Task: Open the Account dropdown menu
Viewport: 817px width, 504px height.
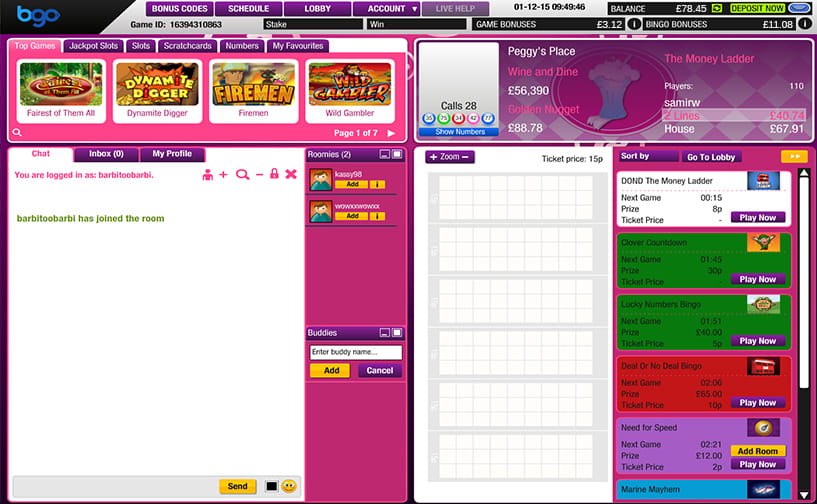Action: click(386, 9)
